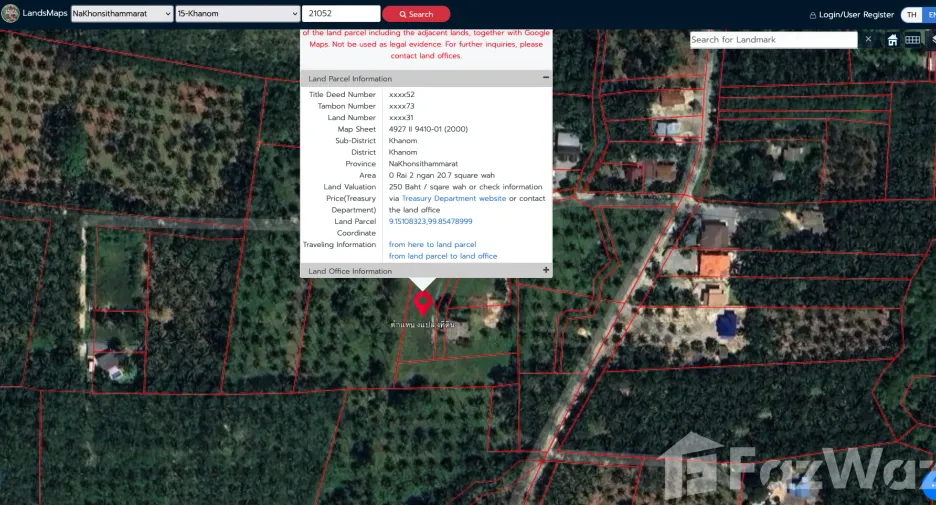The height and width of the screenshot is (505, 936).
Task: Click the red Search button
Action: click(416, 14)
